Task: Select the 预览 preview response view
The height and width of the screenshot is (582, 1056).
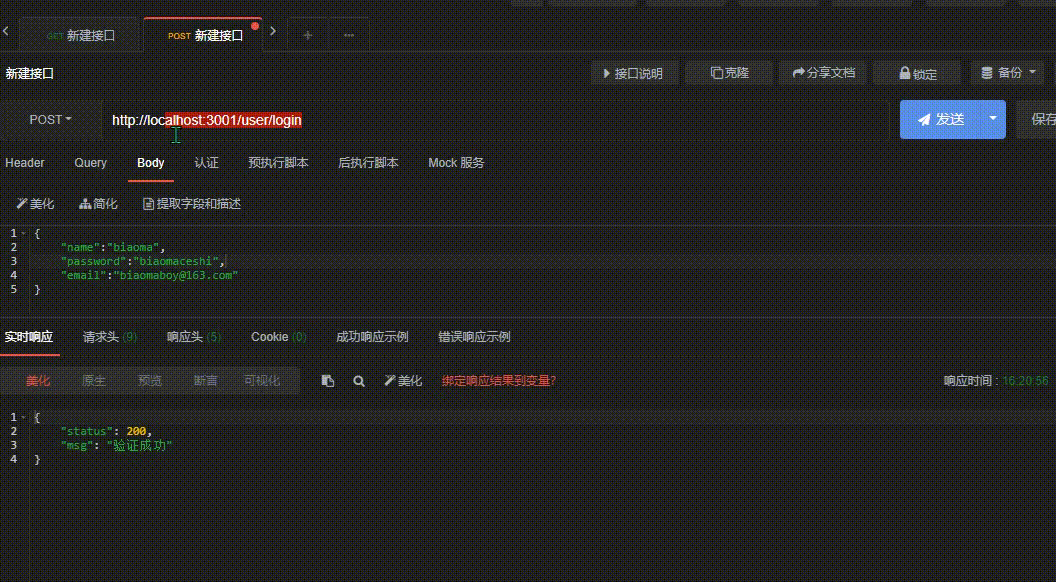Action: point(150,381)
